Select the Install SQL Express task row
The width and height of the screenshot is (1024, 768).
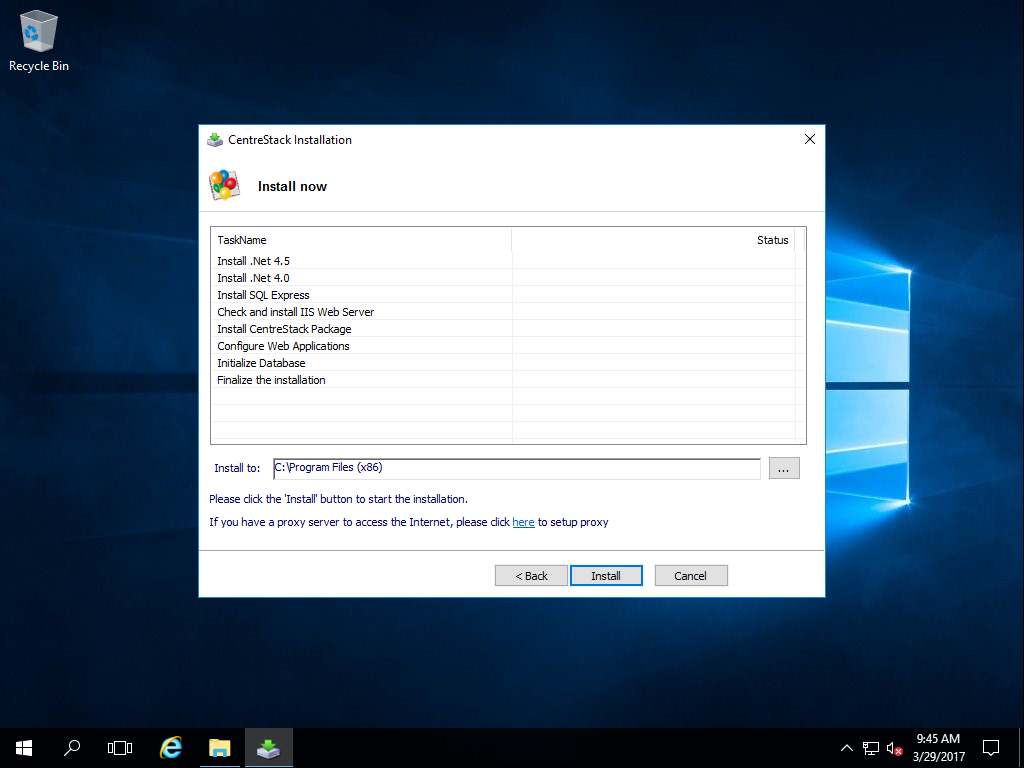pyautogui.click(x=503, y=295)
